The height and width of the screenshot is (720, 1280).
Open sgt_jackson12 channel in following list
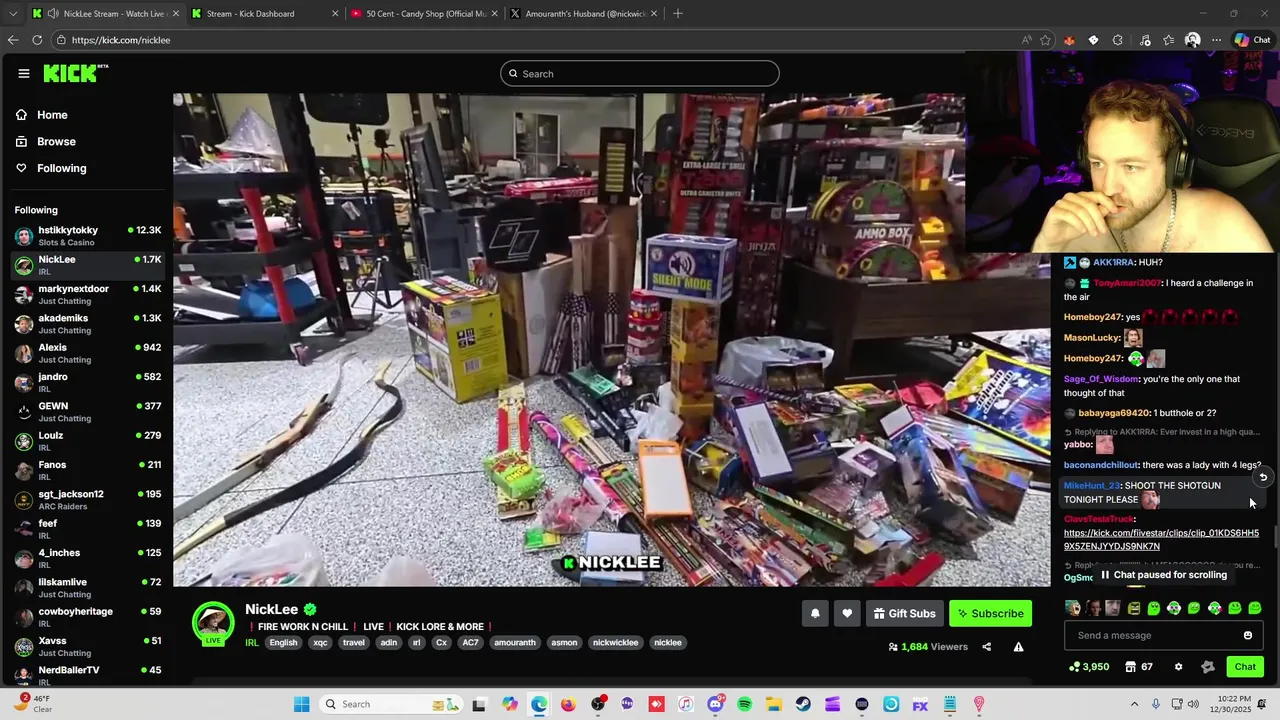point(88,499)
